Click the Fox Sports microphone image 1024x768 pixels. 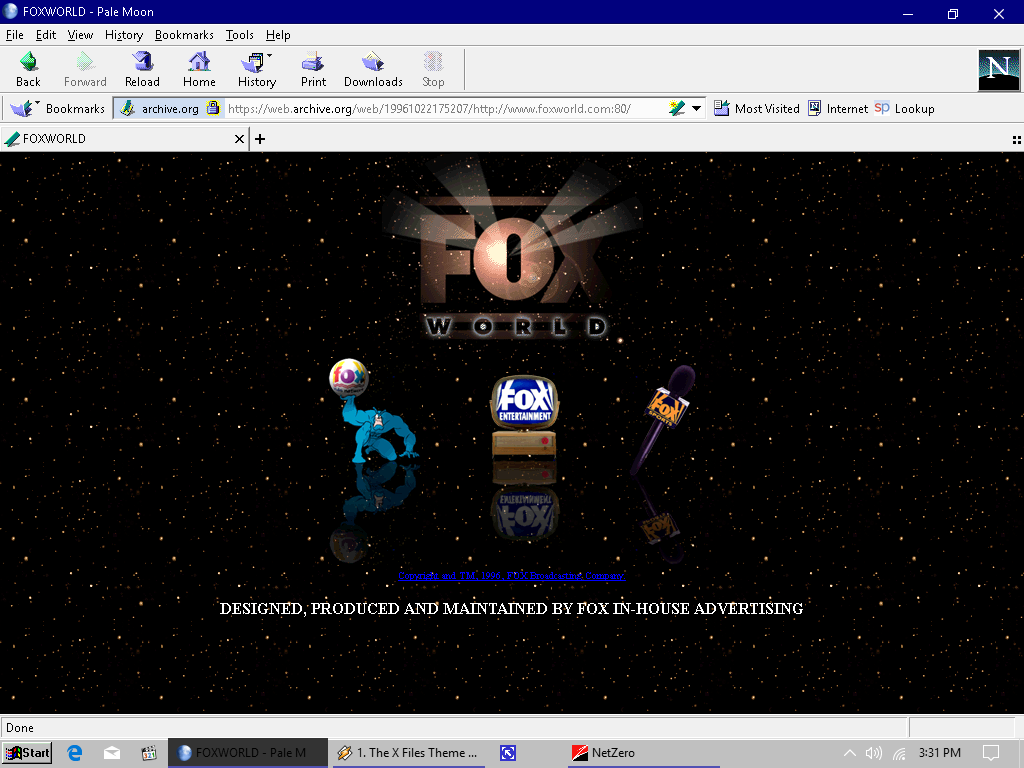point(662,419)
